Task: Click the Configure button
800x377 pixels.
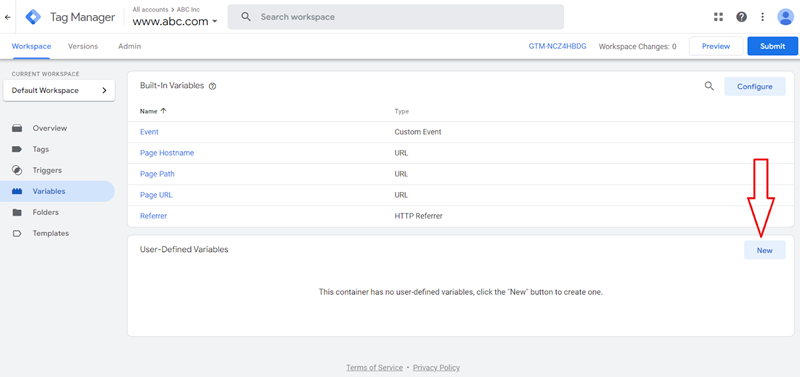Action: (x=755, y=86)
